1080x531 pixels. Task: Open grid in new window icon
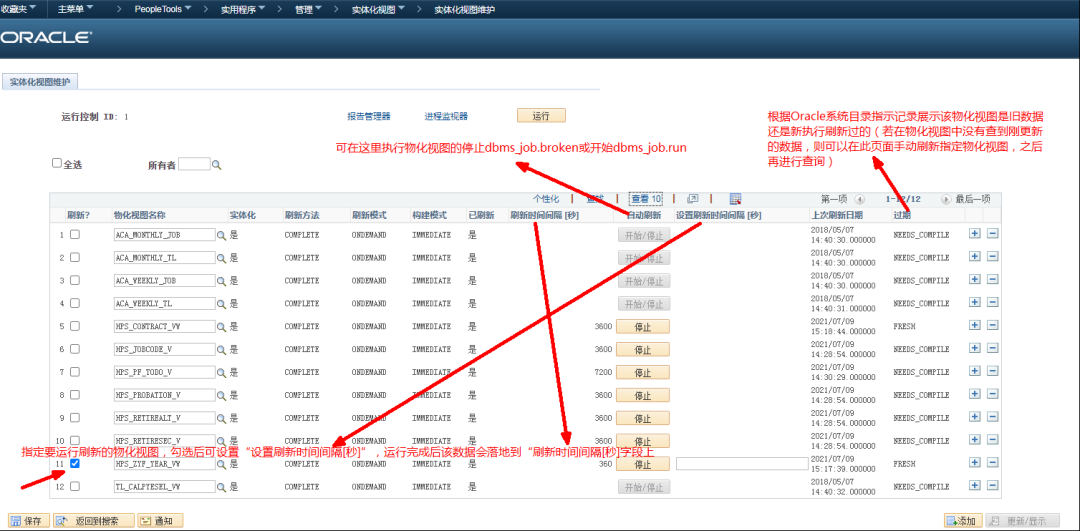click(x=693, y=199)
